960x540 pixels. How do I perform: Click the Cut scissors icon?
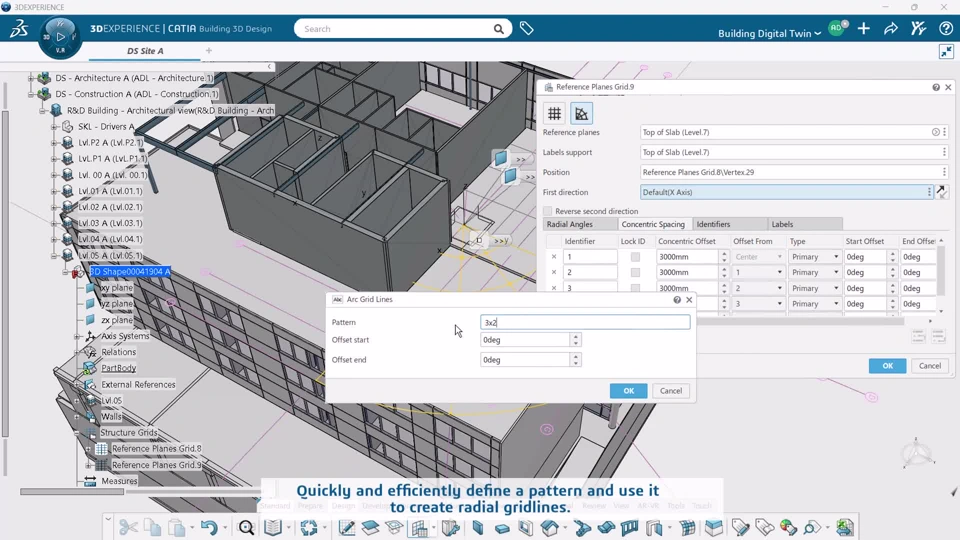coord(128,527)
